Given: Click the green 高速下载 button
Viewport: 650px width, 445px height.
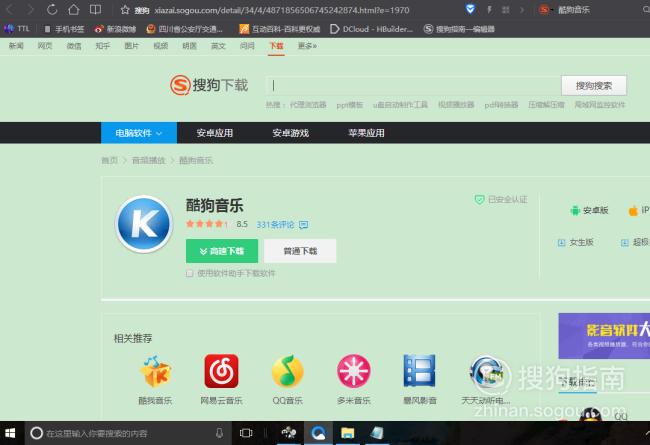Looking at the screenshot, I should 222,251.
